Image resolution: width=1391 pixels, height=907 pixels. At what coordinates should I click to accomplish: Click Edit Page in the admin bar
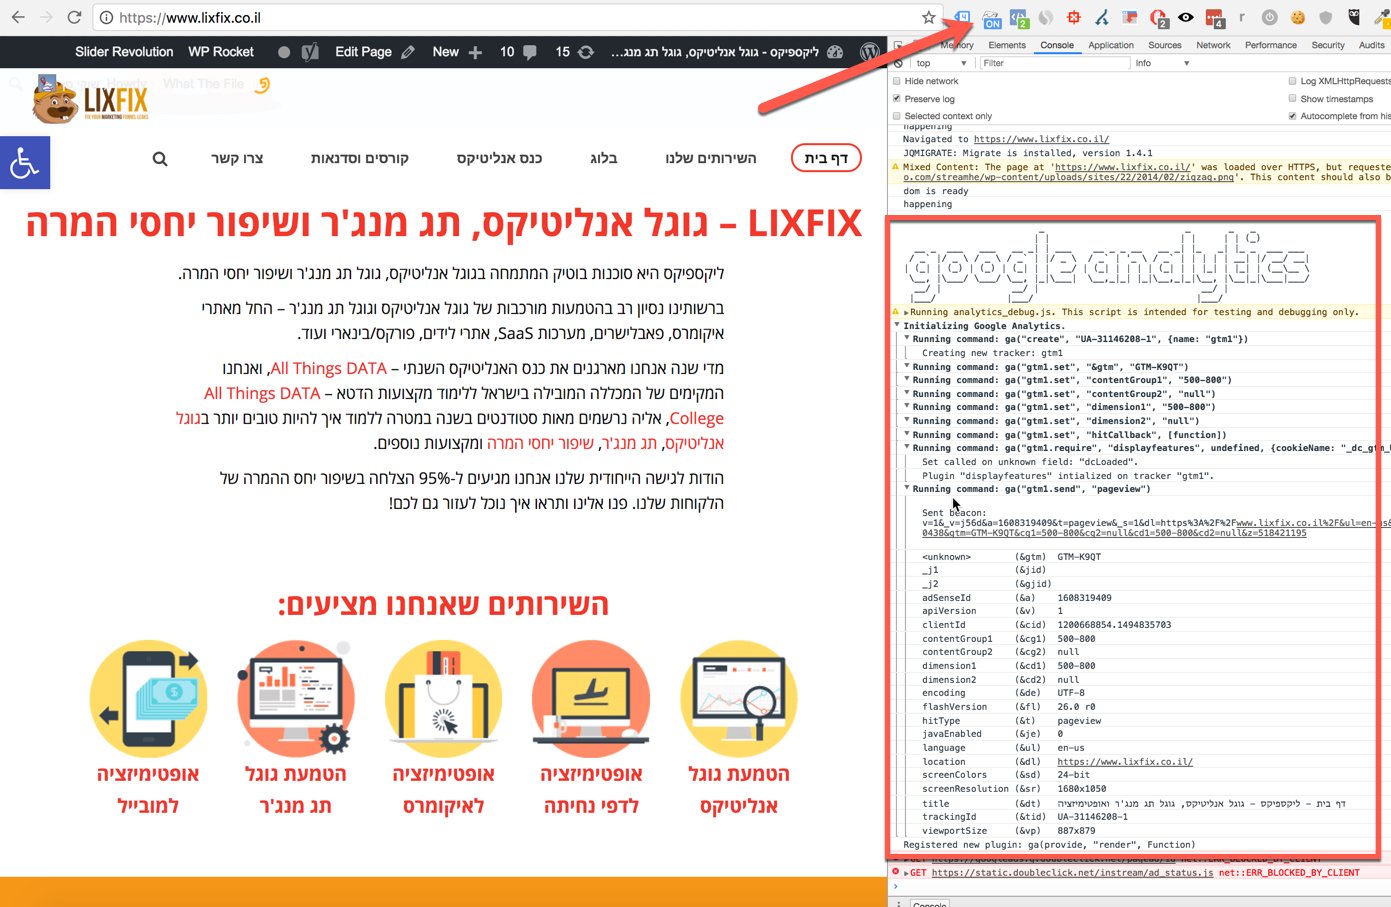[375, 52]
